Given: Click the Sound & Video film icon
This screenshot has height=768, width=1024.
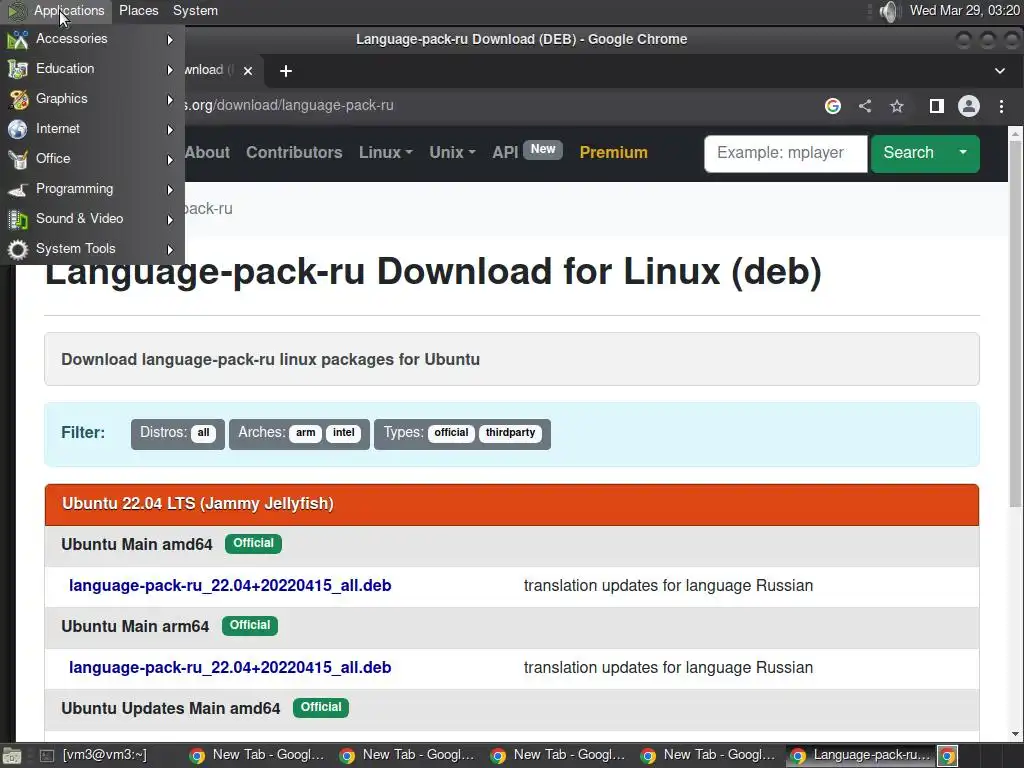Looking at the screenshot, I should (x=18, y=219).
